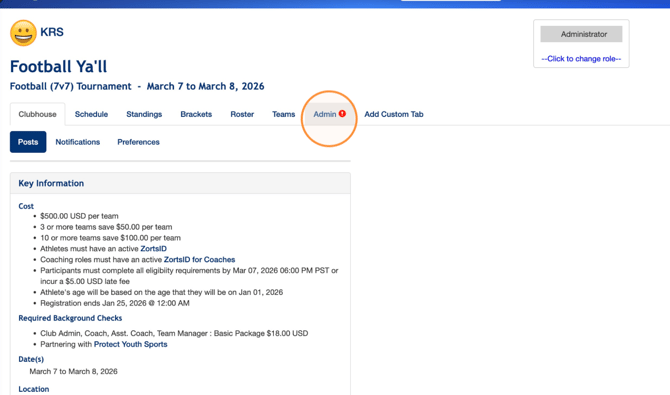
Task: Click the Key Information panel header
Action: pos(180,183)
